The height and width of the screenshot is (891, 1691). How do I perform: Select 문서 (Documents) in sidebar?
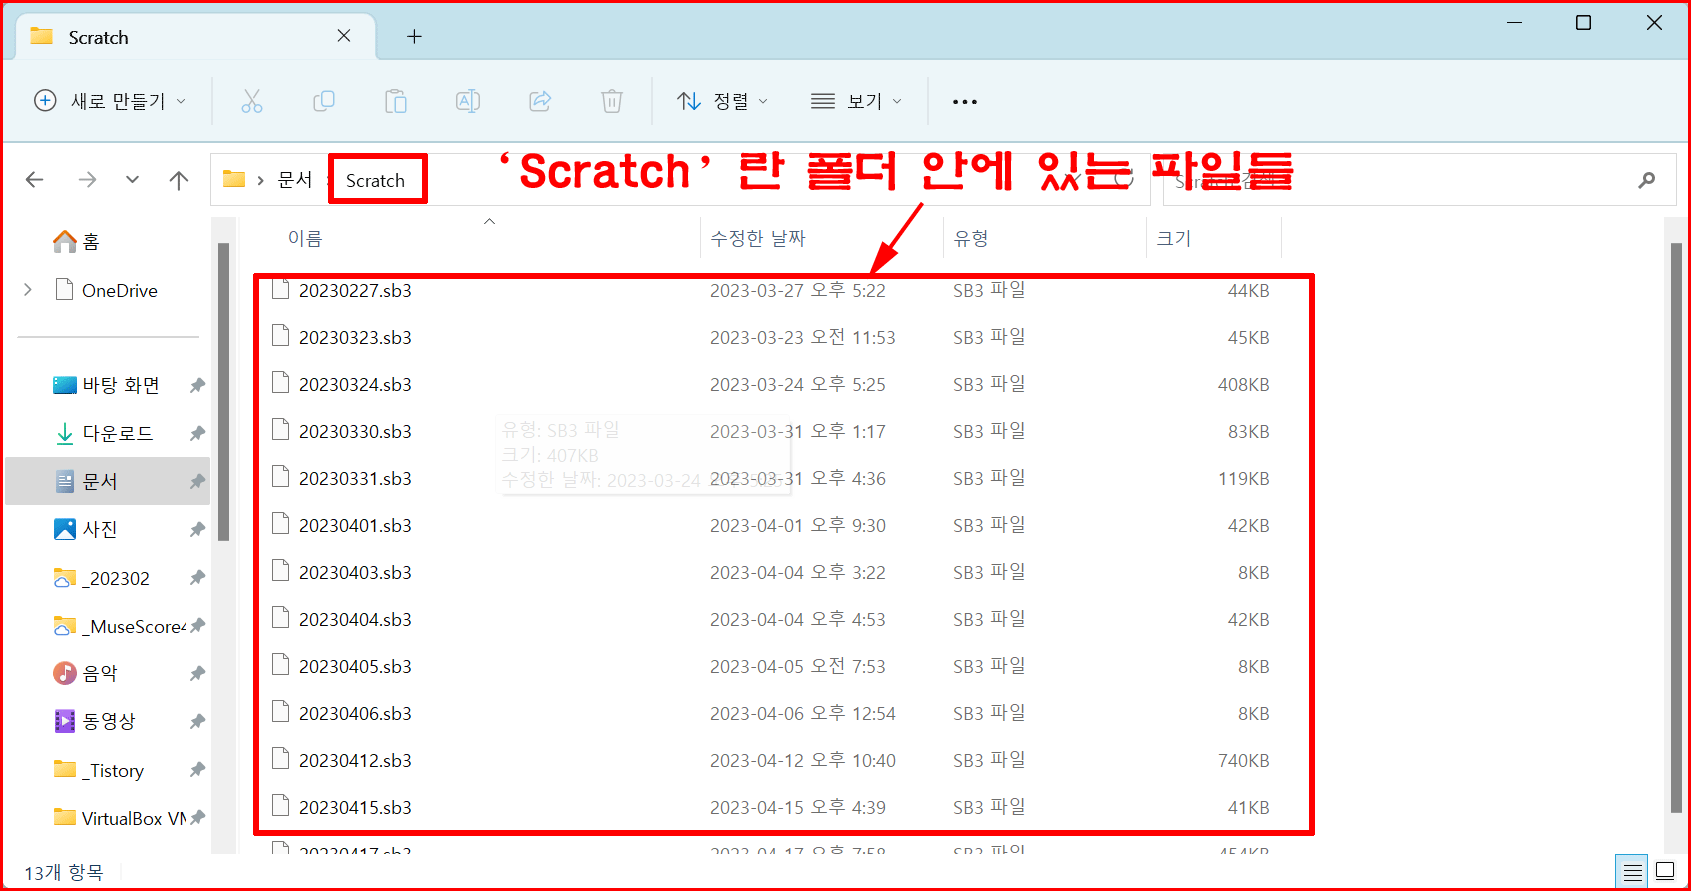tap(108, 481)
